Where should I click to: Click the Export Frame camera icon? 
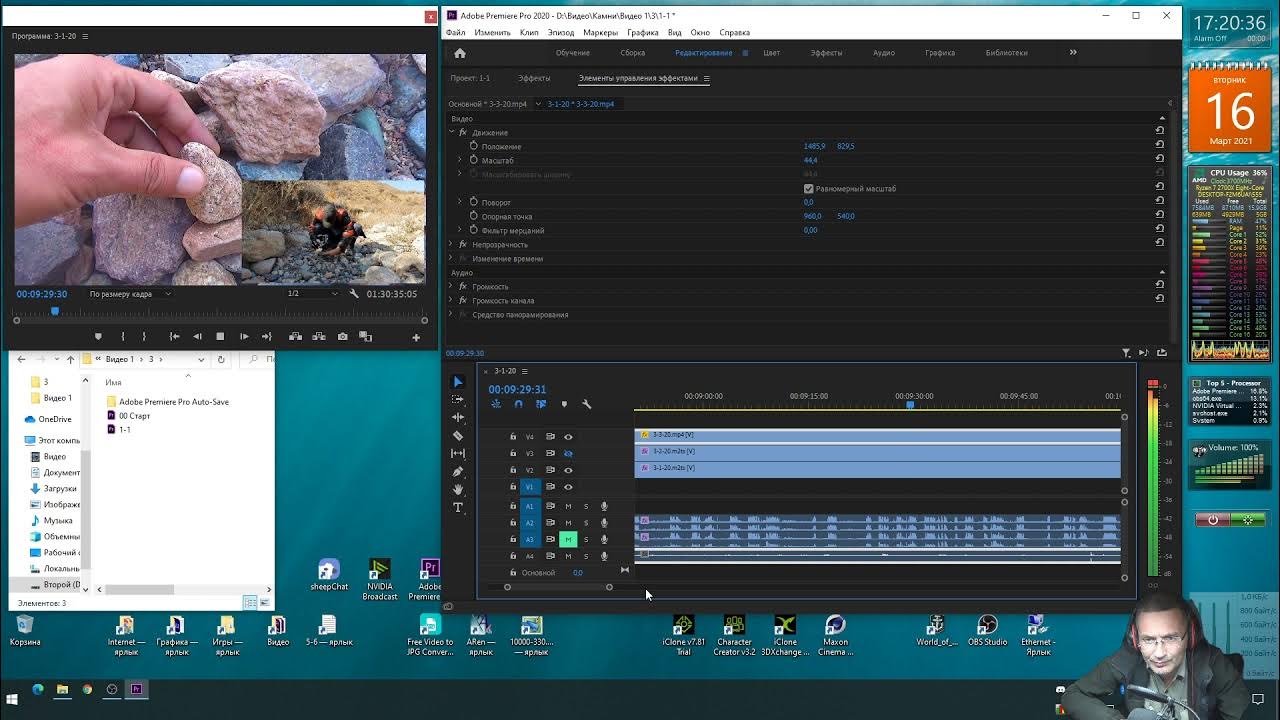tap(343, 337)
